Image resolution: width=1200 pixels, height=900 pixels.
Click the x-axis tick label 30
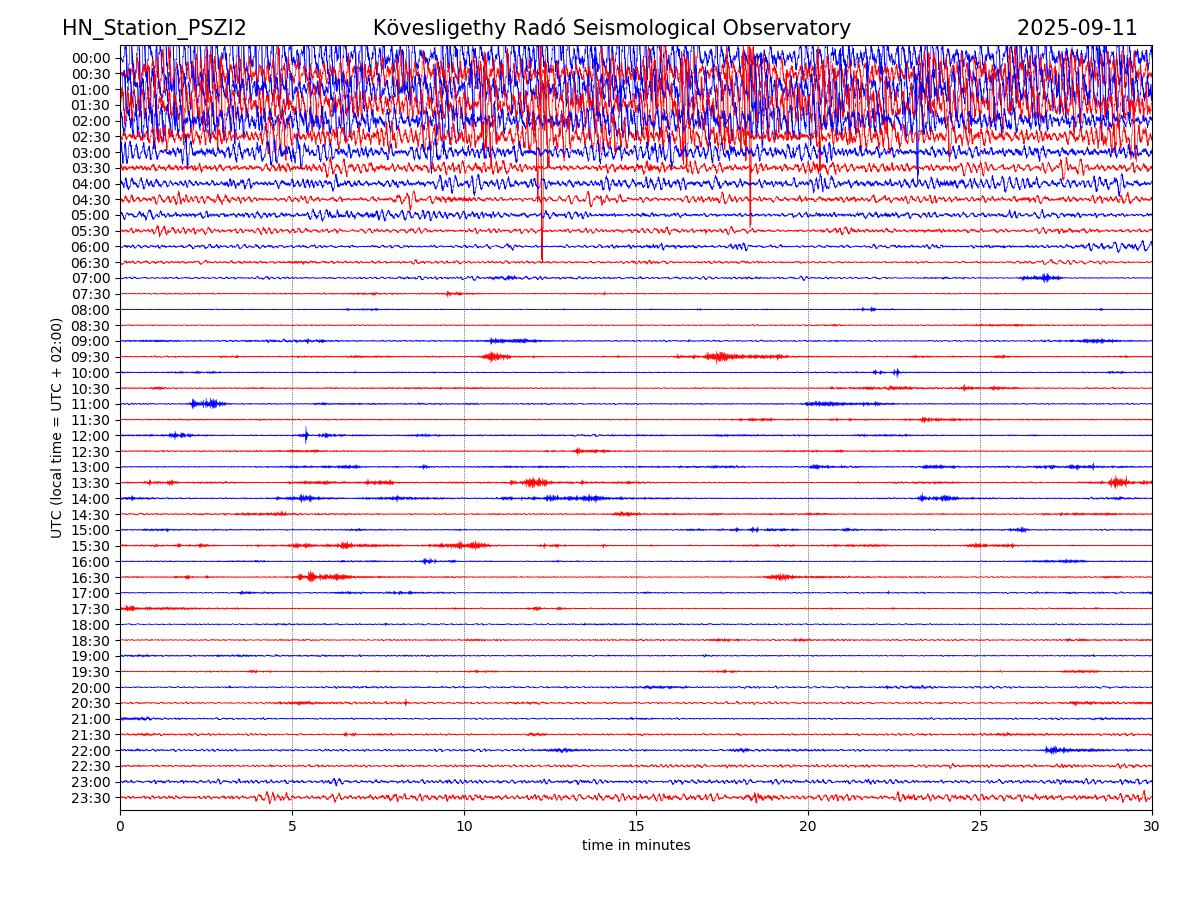point(1152,827)
